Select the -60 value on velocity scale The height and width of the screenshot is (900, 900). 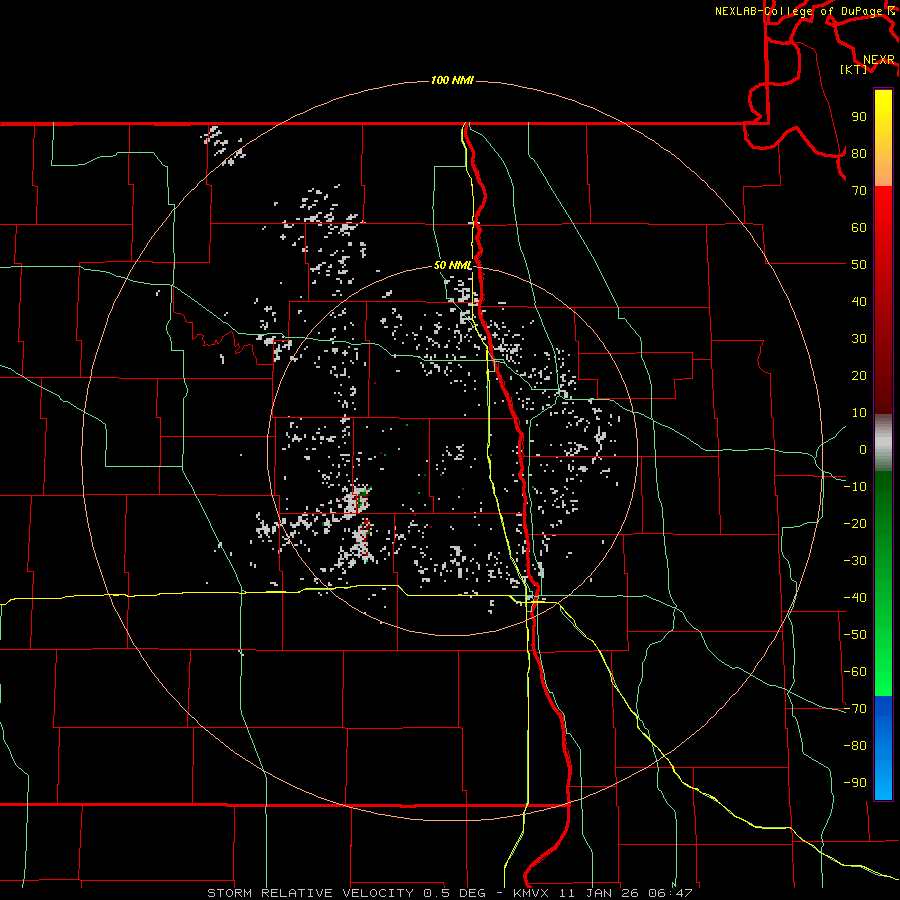pyautogui.click(x=855, y=672)
